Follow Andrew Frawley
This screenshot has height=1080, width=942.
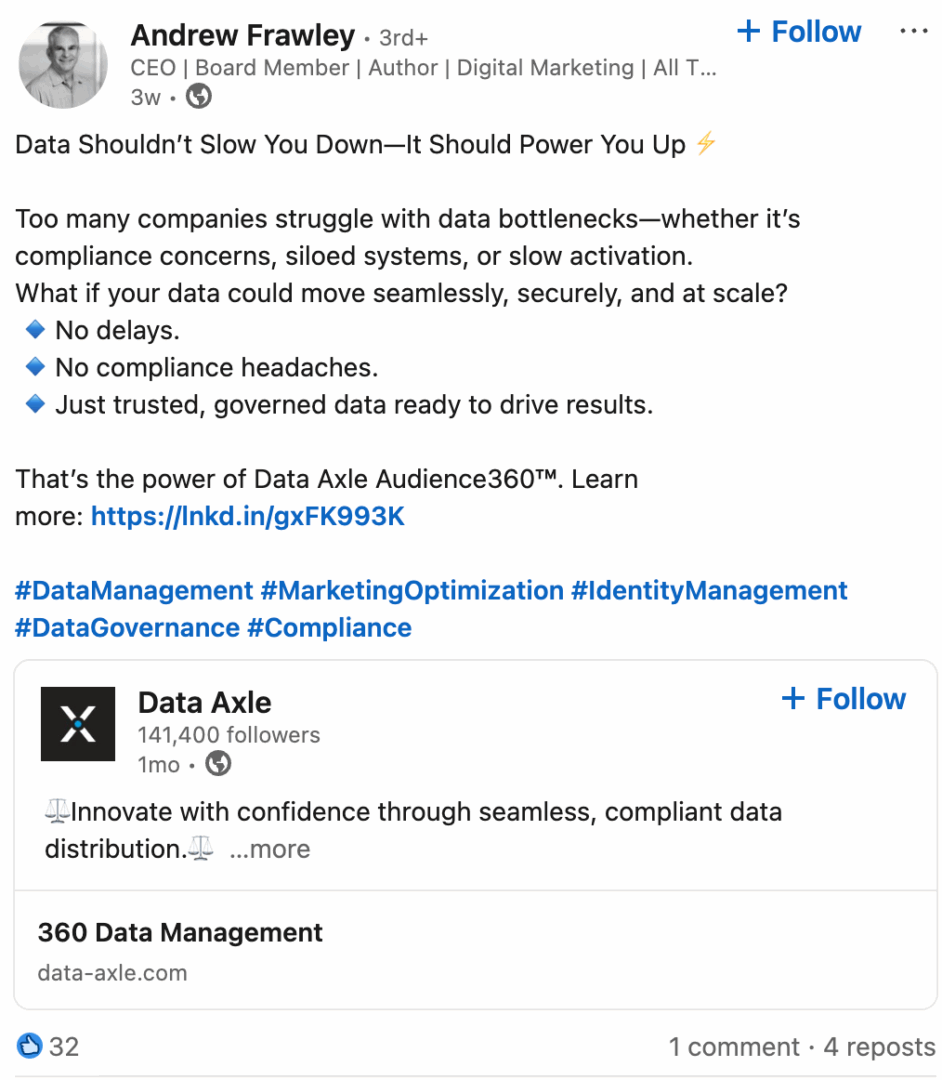click(799, 31)
